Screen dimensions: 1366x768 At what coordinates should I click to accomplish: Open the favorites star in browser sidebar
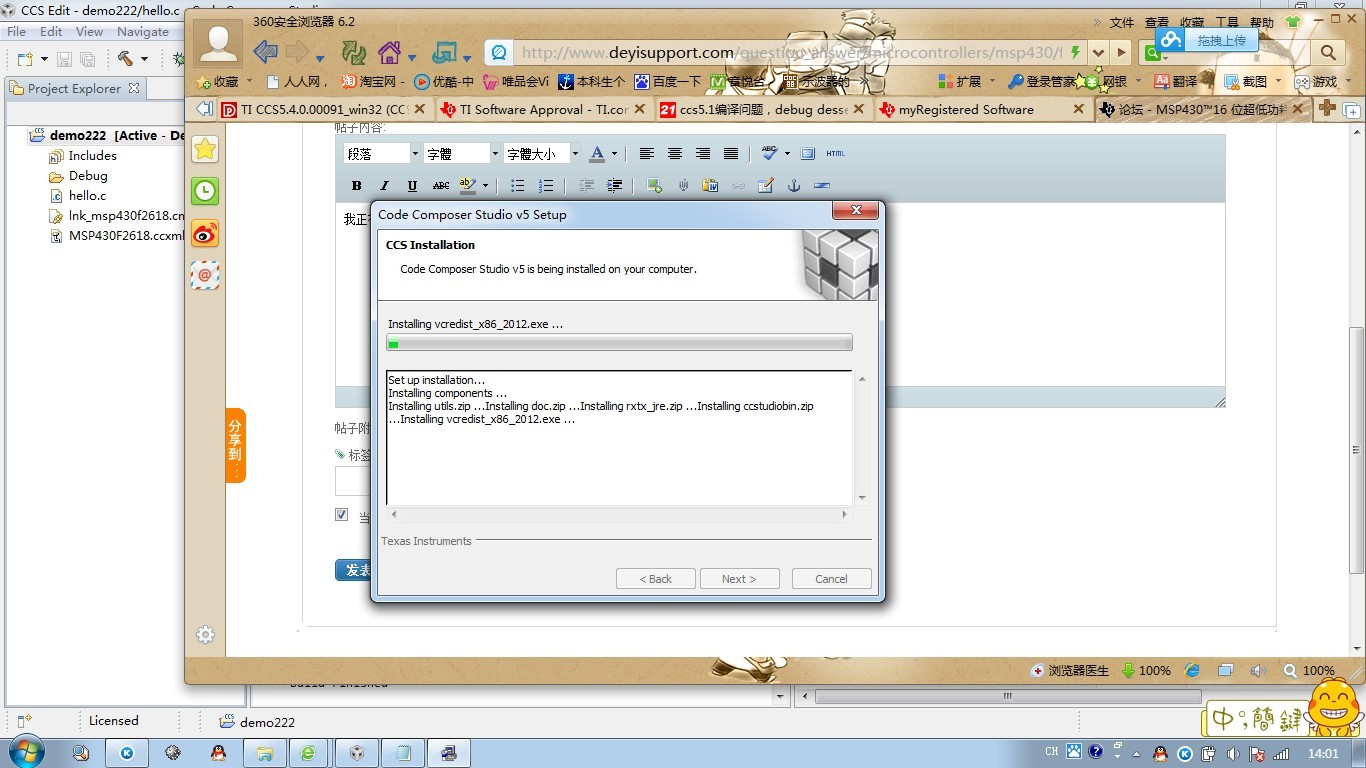coord(205,149)
